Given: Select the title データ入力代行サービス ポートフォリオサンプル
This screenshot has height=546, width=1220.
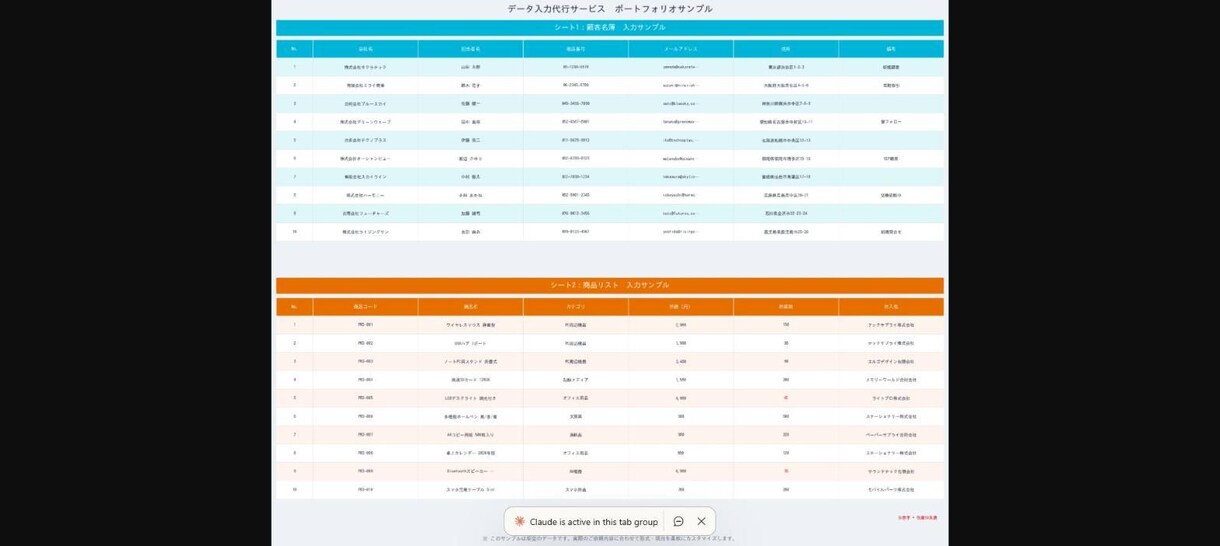Looking at the screenshot, I should coord(610,9).
